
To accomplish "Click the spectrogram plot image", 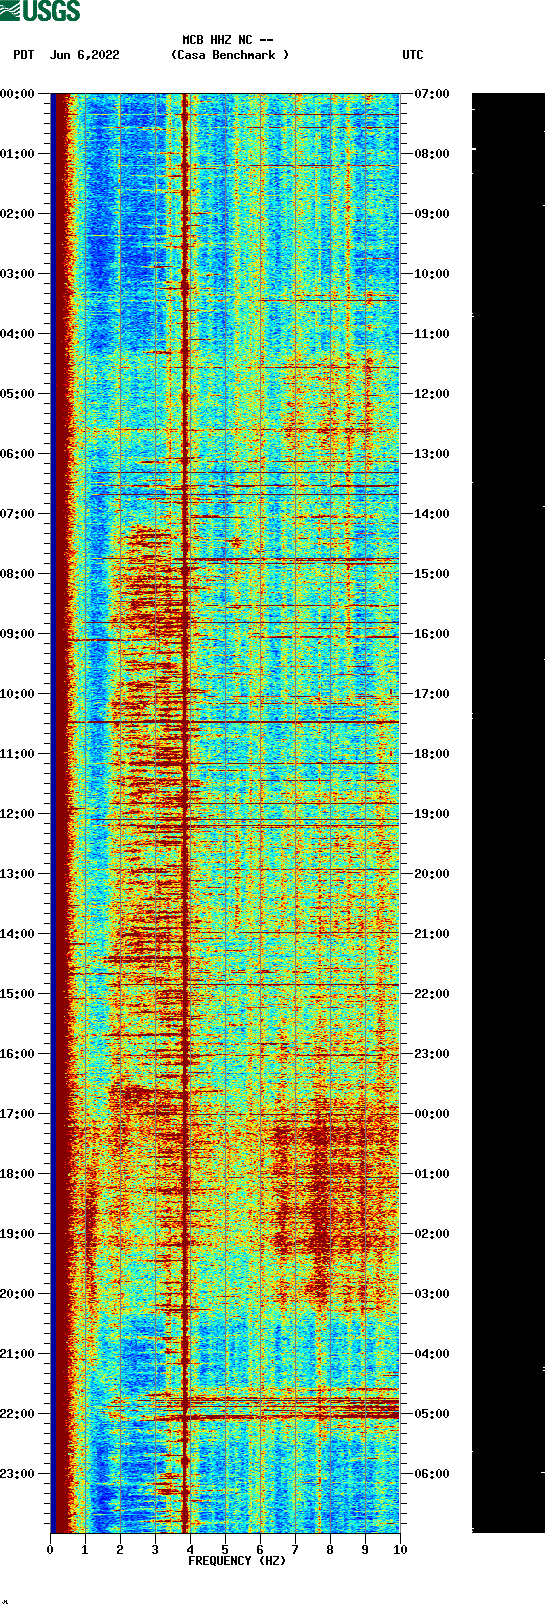I will point(225,813).
